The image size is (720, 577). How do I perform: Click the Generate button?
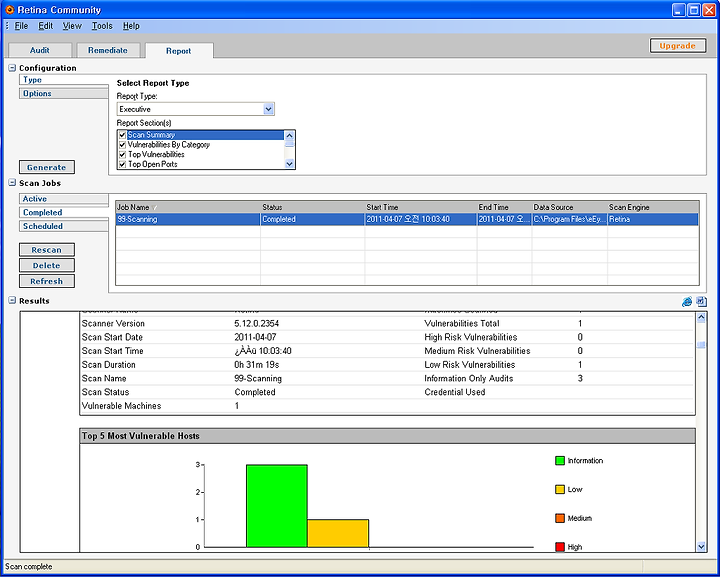point(47,167)
